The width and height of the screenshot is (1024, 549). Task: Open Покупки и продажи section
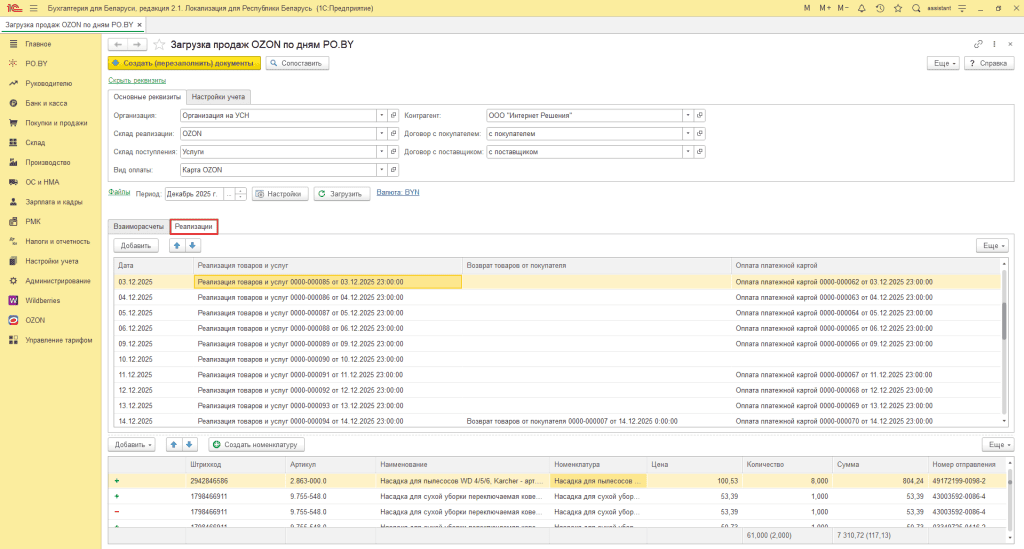tap(56, 123)
